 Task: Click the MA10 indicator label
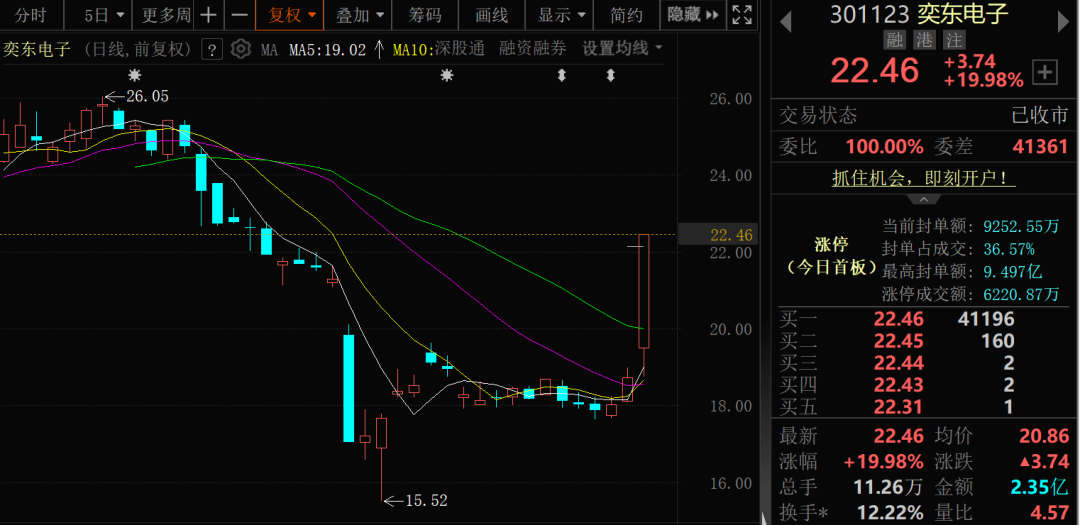[412, 49]
